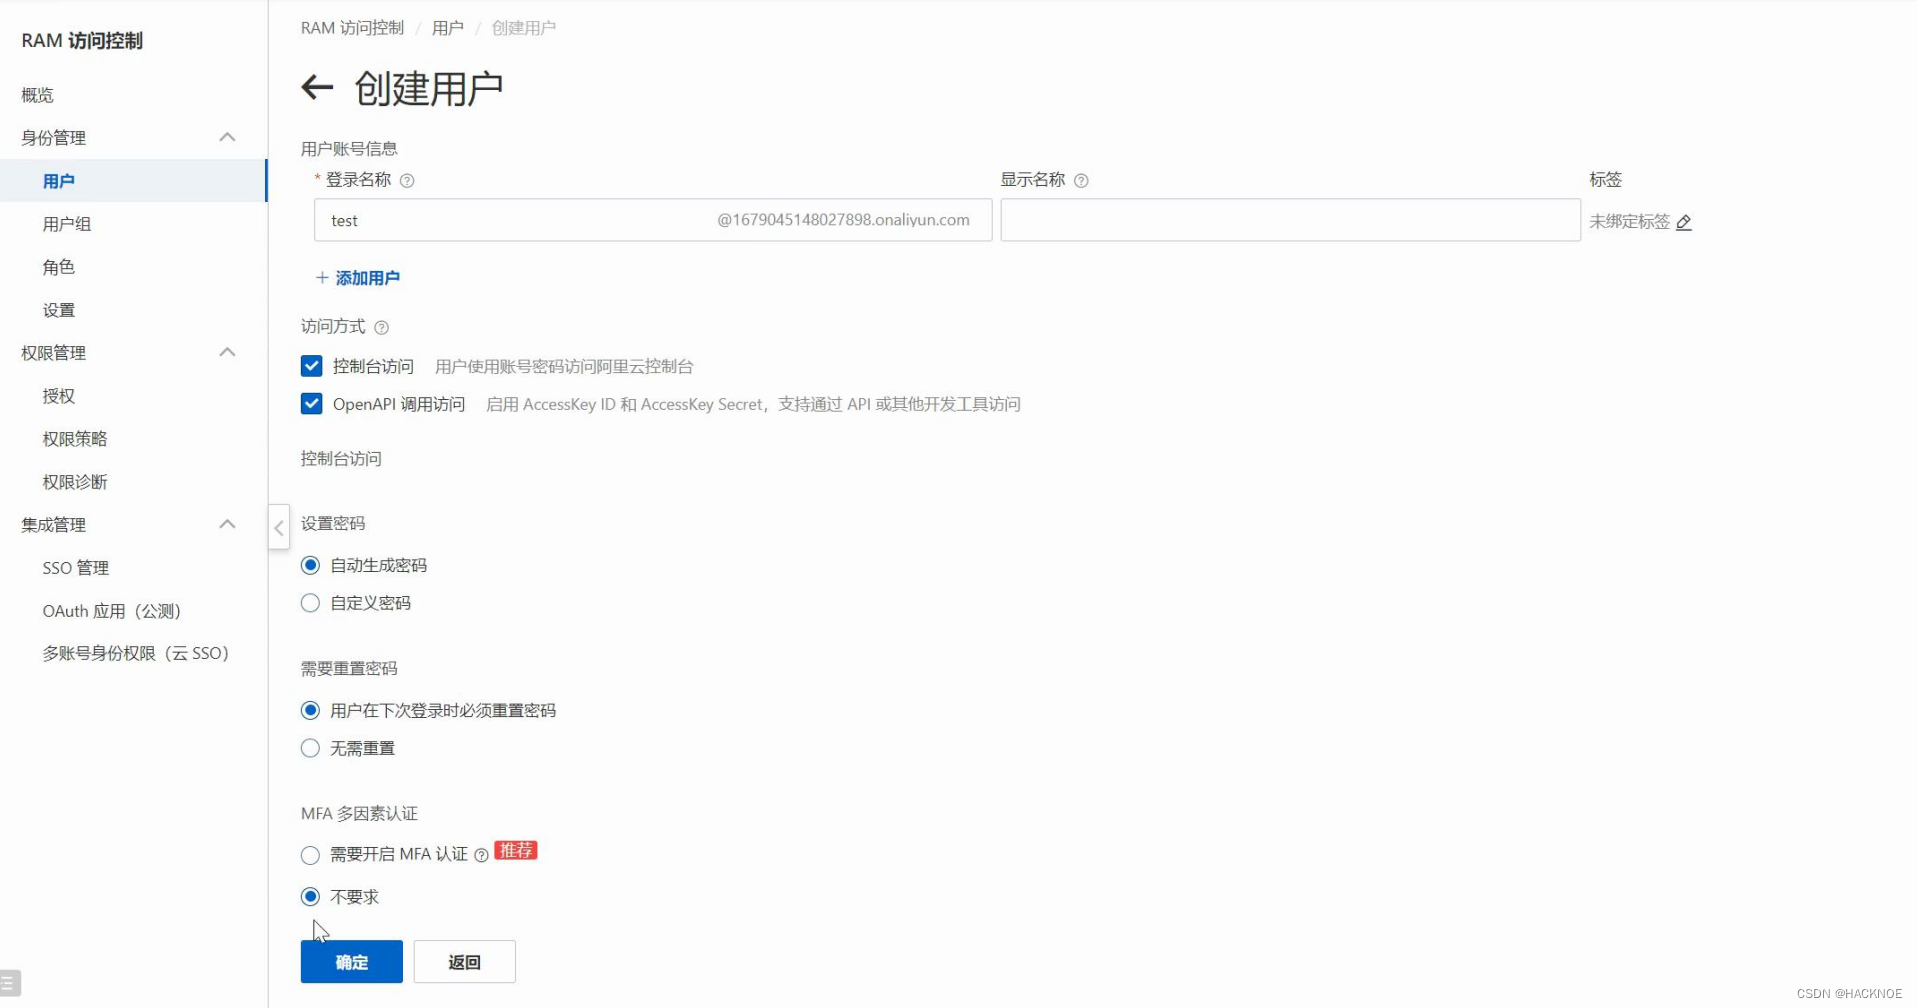Click the 确定 button
The width and height of the screenshot is (1917, 1008).
coord(352,962)
